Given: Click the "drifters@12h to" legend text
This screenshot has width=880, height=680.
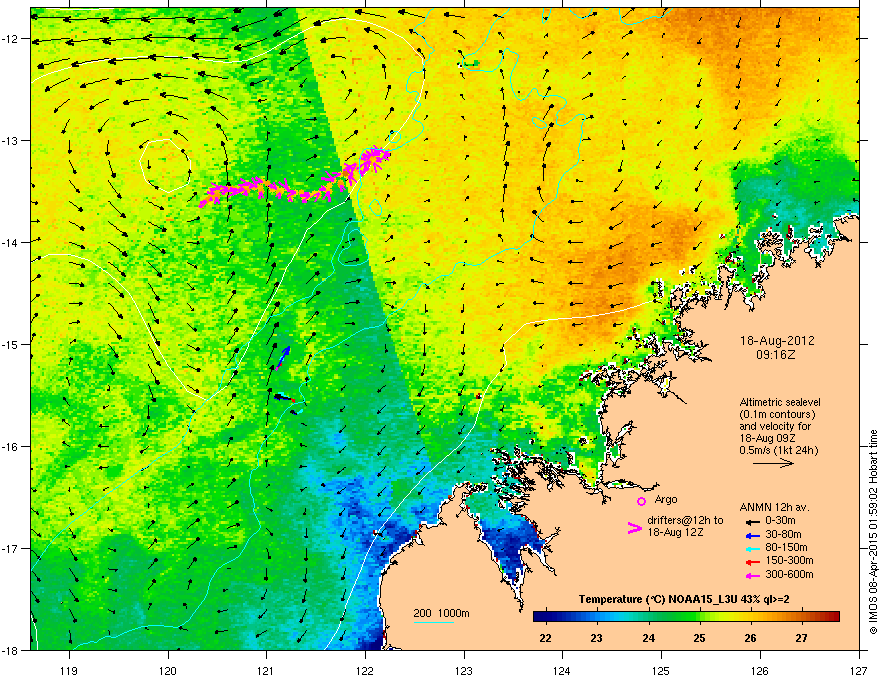Looking at the screenshot, I should click(685, 521).
